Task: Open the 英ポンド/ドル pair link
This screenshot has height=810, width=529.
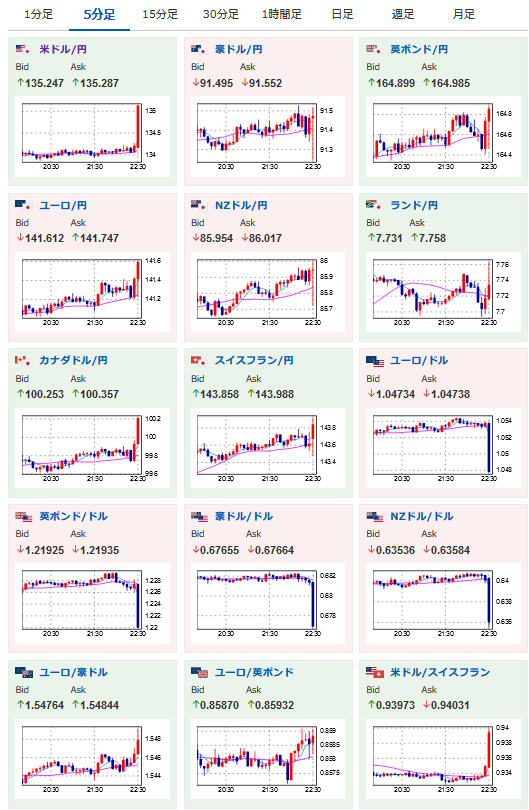Action: (x=73, y=517)
